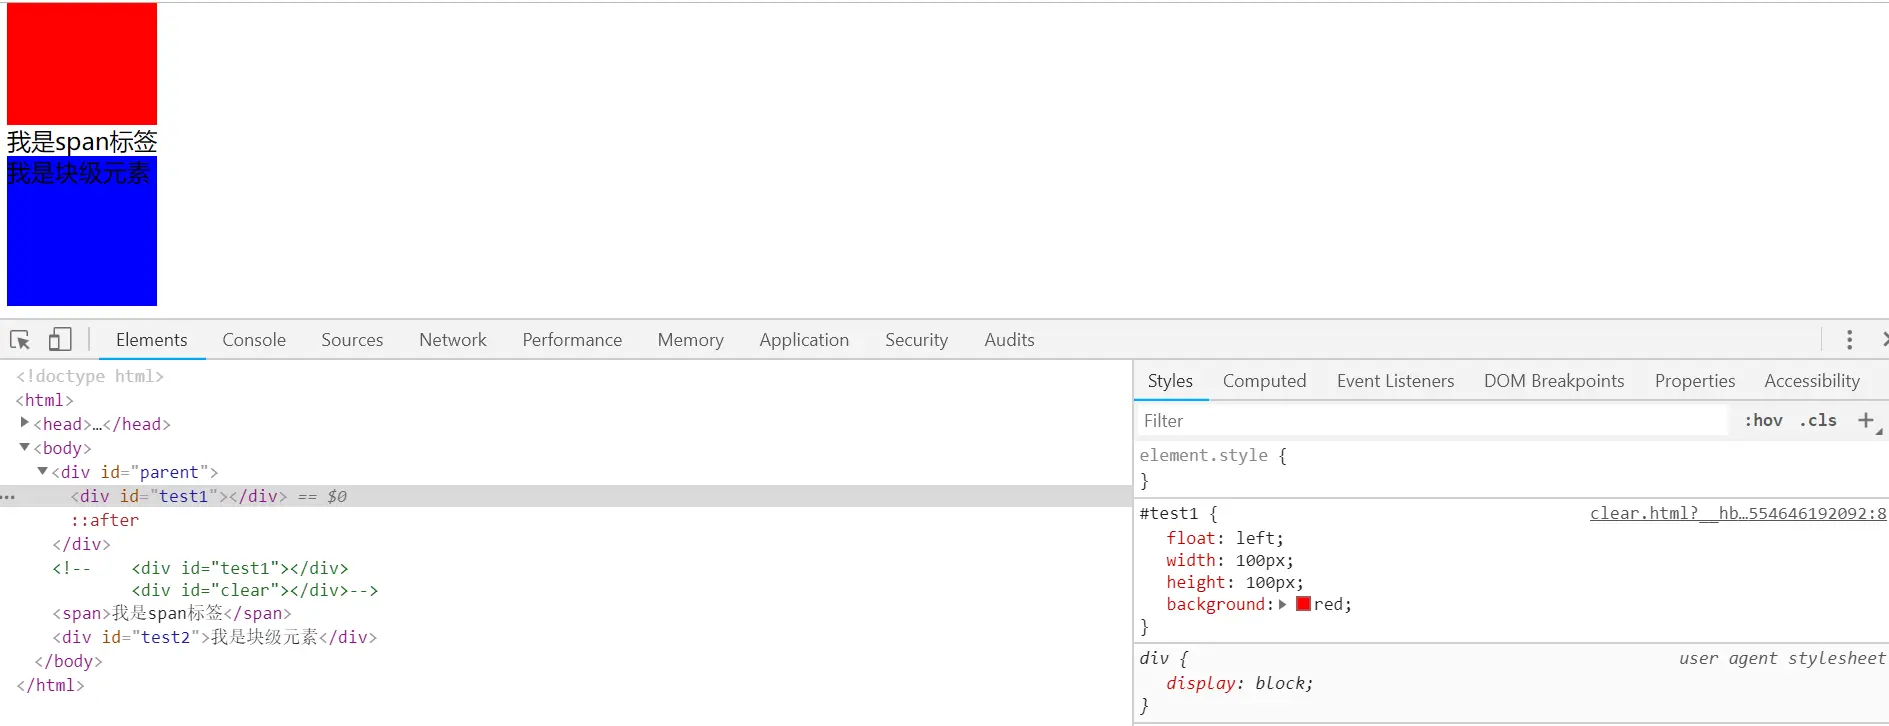This screenshot has height=726, width=1889.
Task: Activate the inspect element picker icon
Action: point(20,340)
